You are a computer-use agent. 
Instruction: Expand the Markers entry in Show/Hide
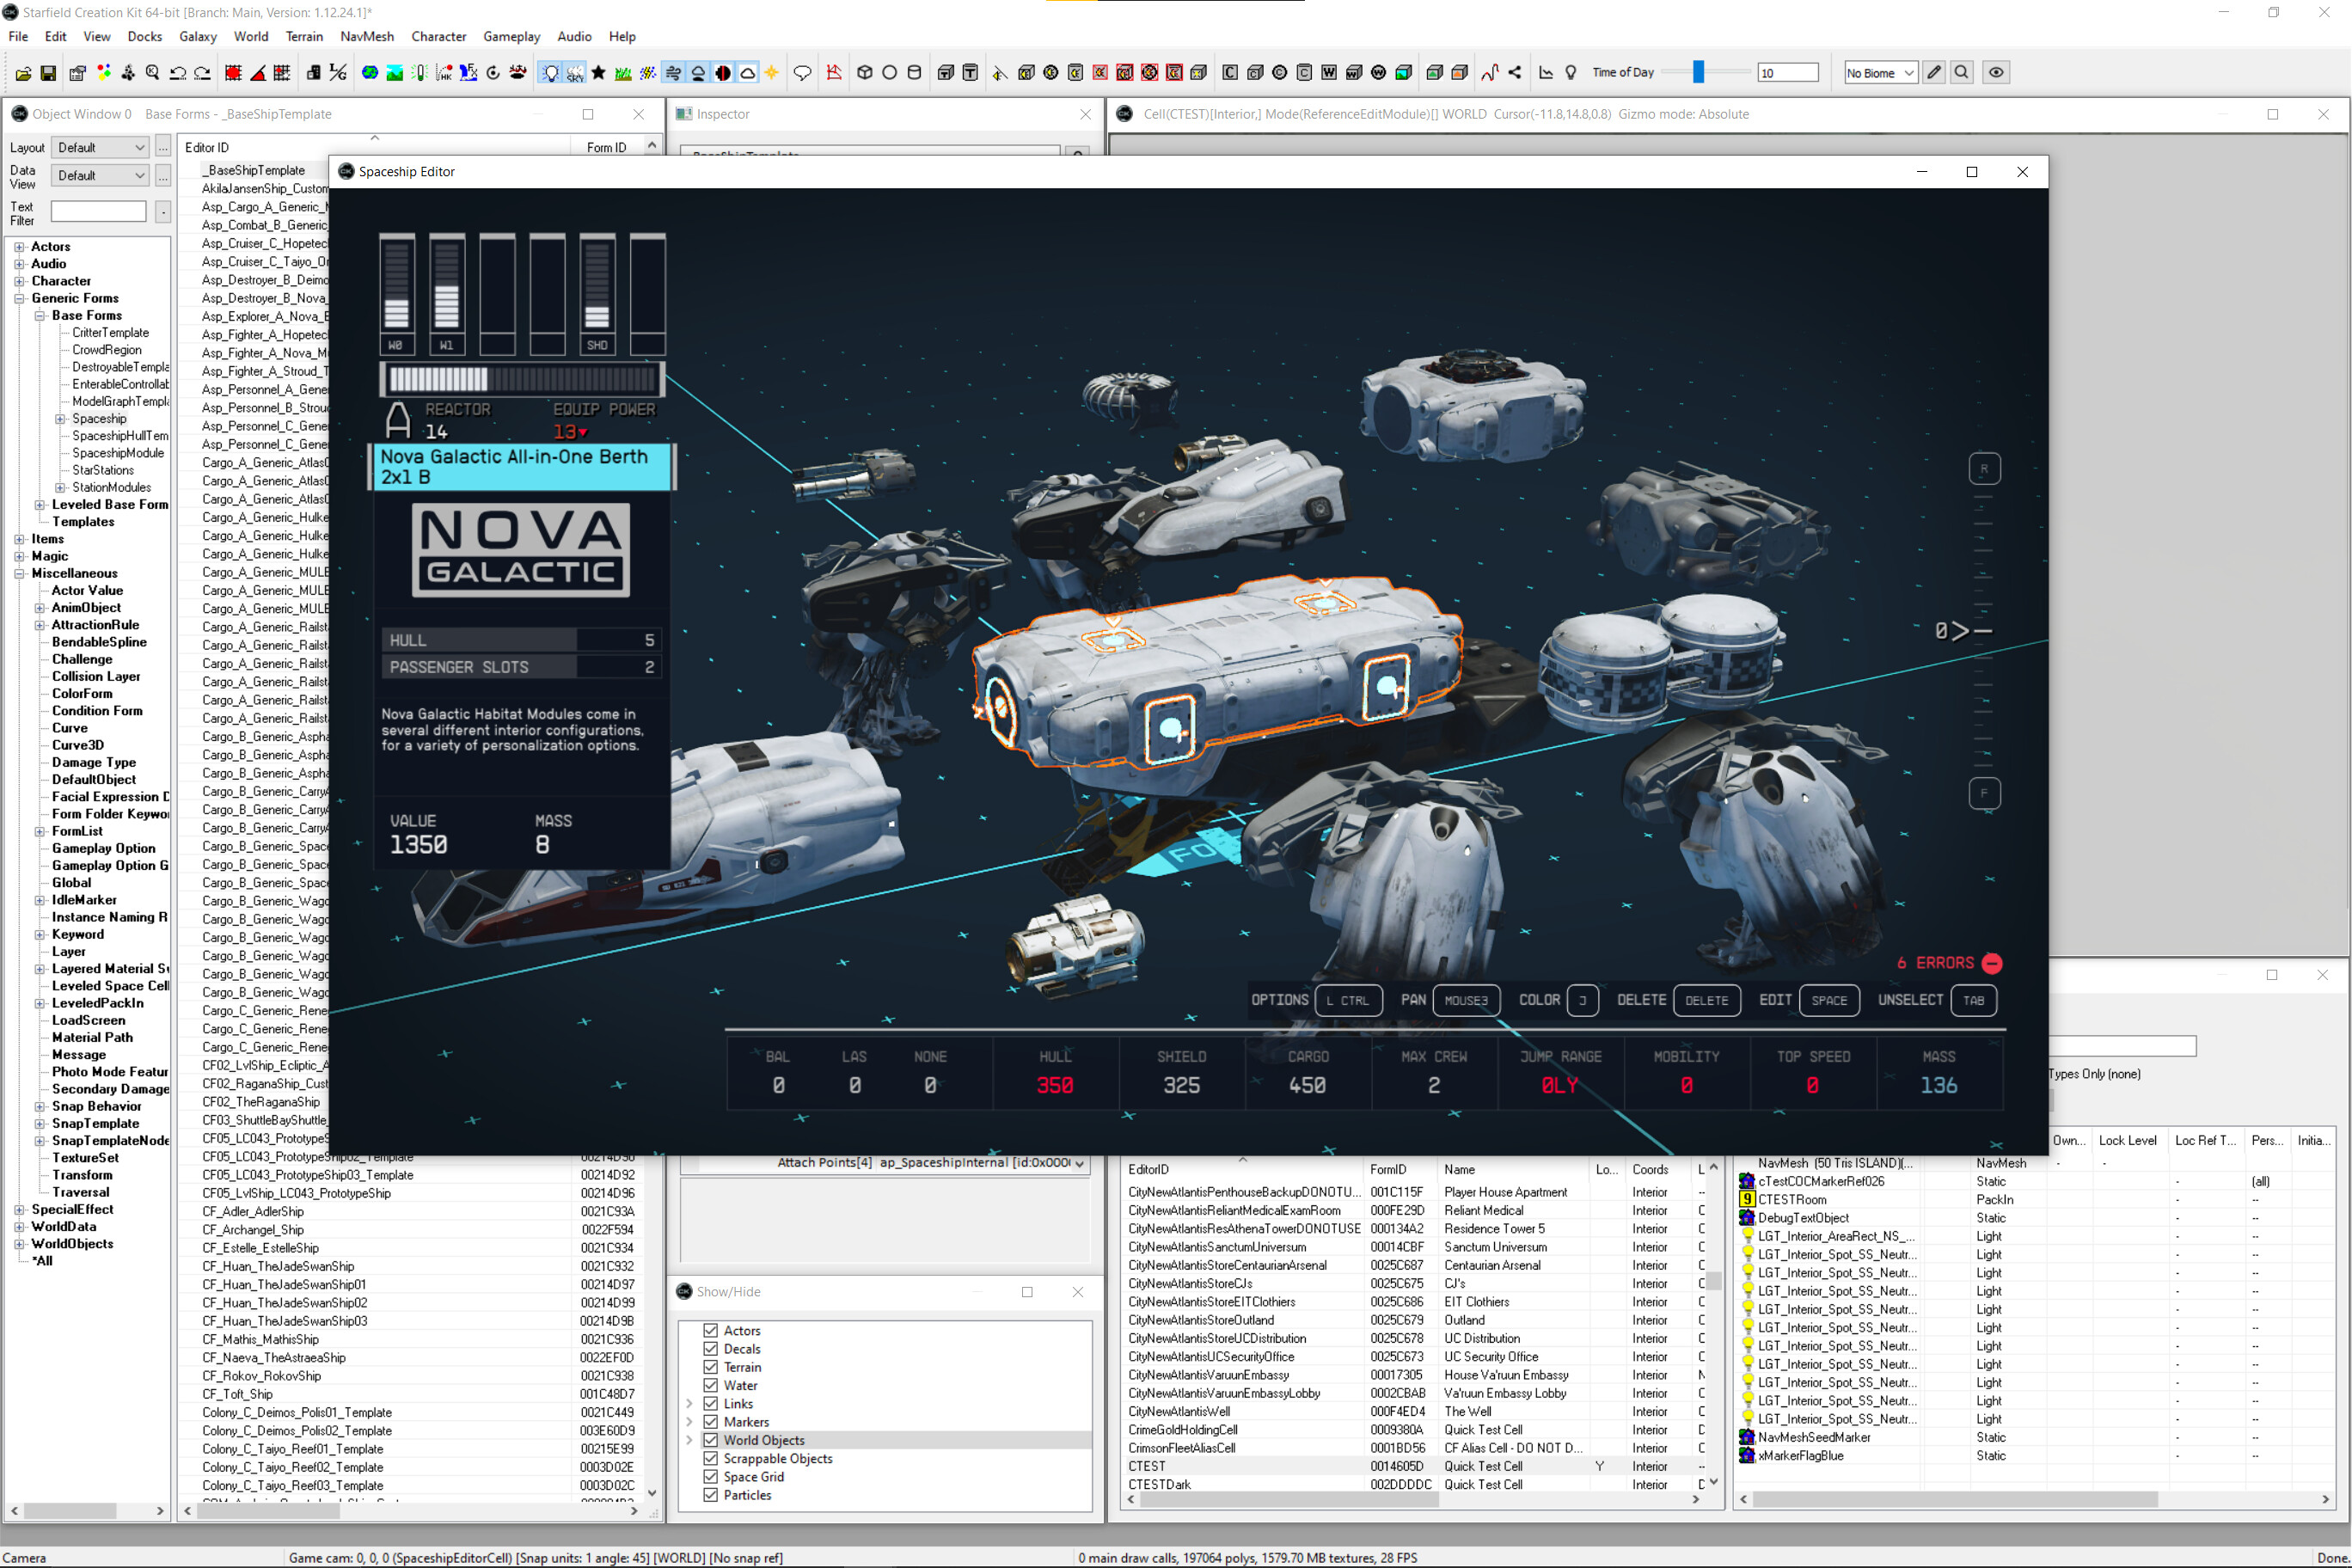689,1422
